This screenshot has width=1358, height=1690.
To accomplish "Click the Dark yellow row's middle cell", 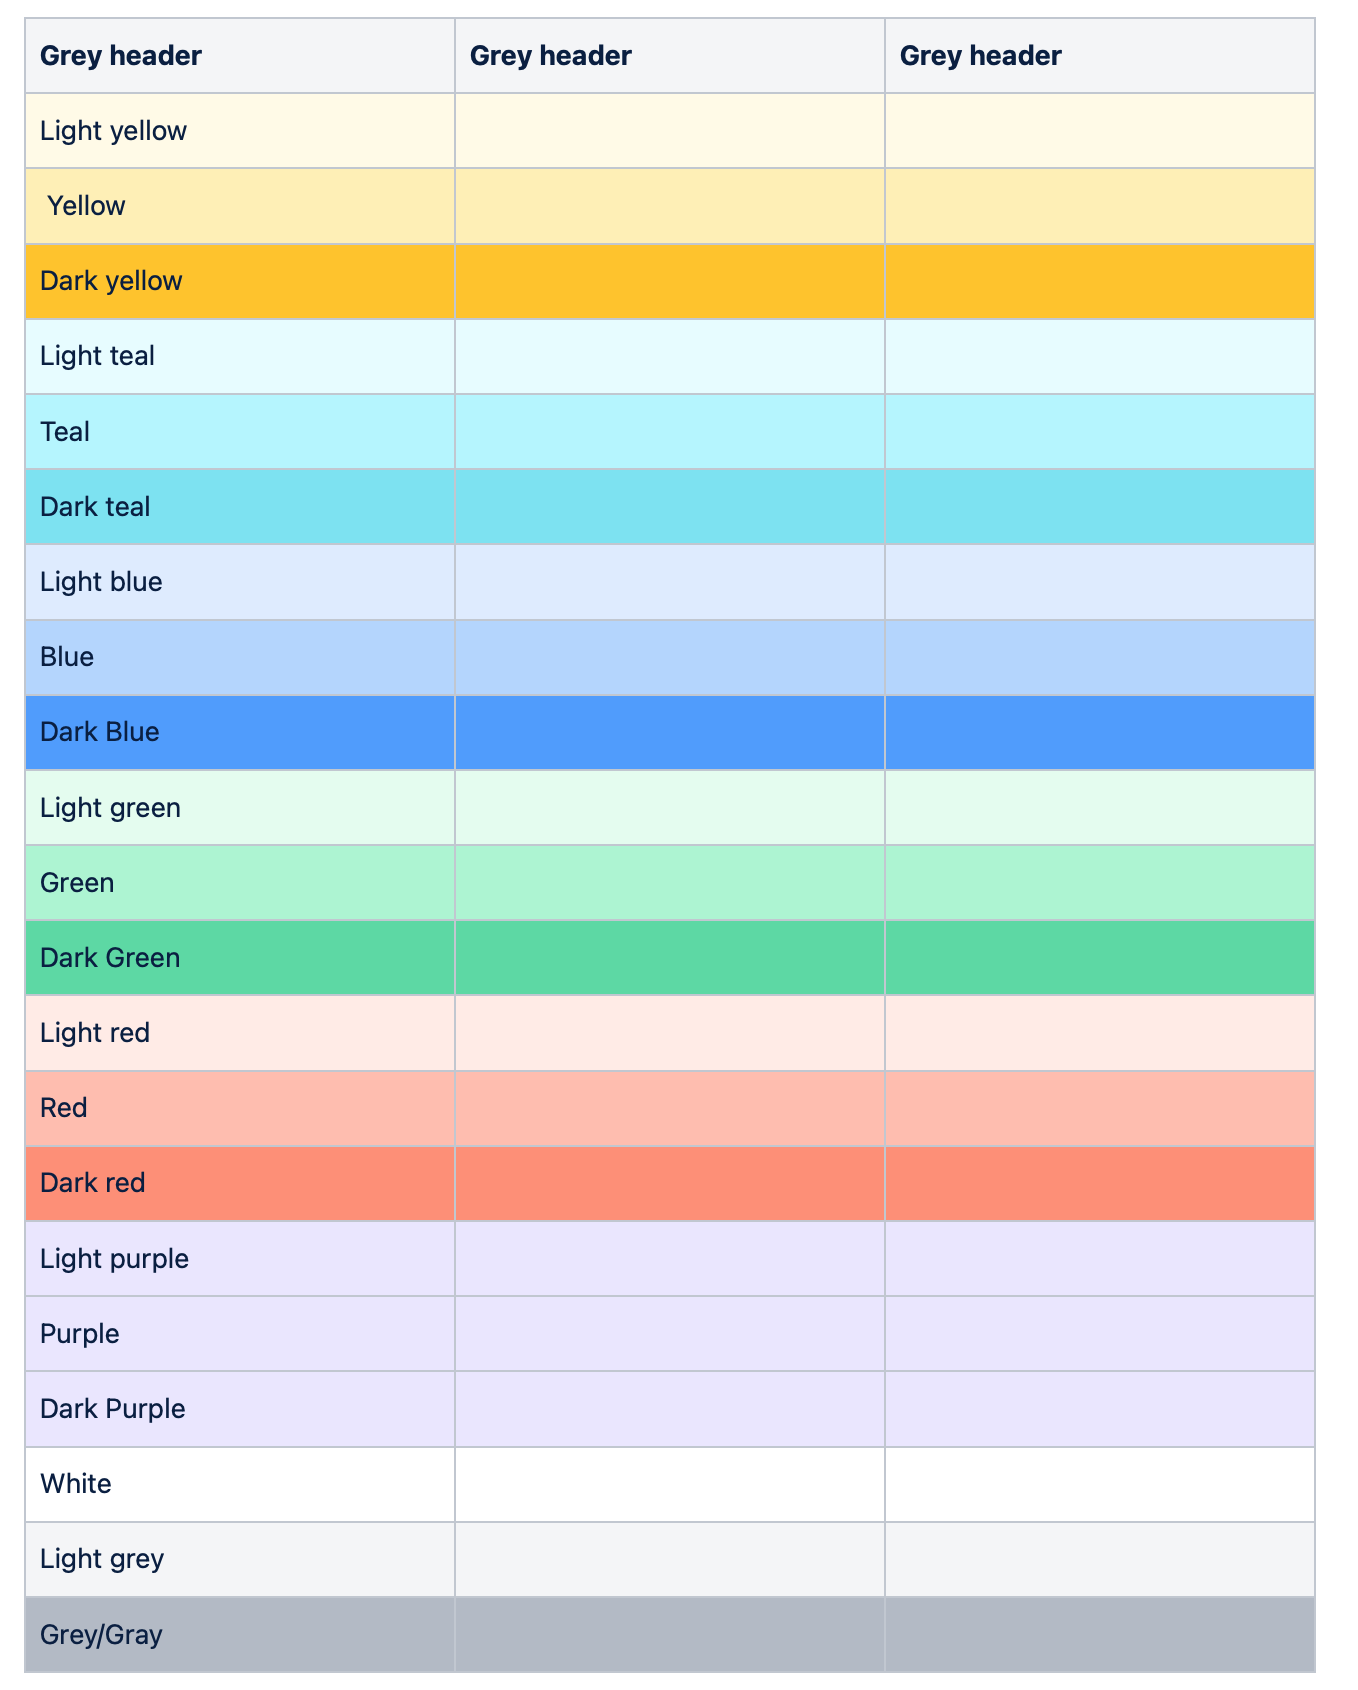I will 669,281.
